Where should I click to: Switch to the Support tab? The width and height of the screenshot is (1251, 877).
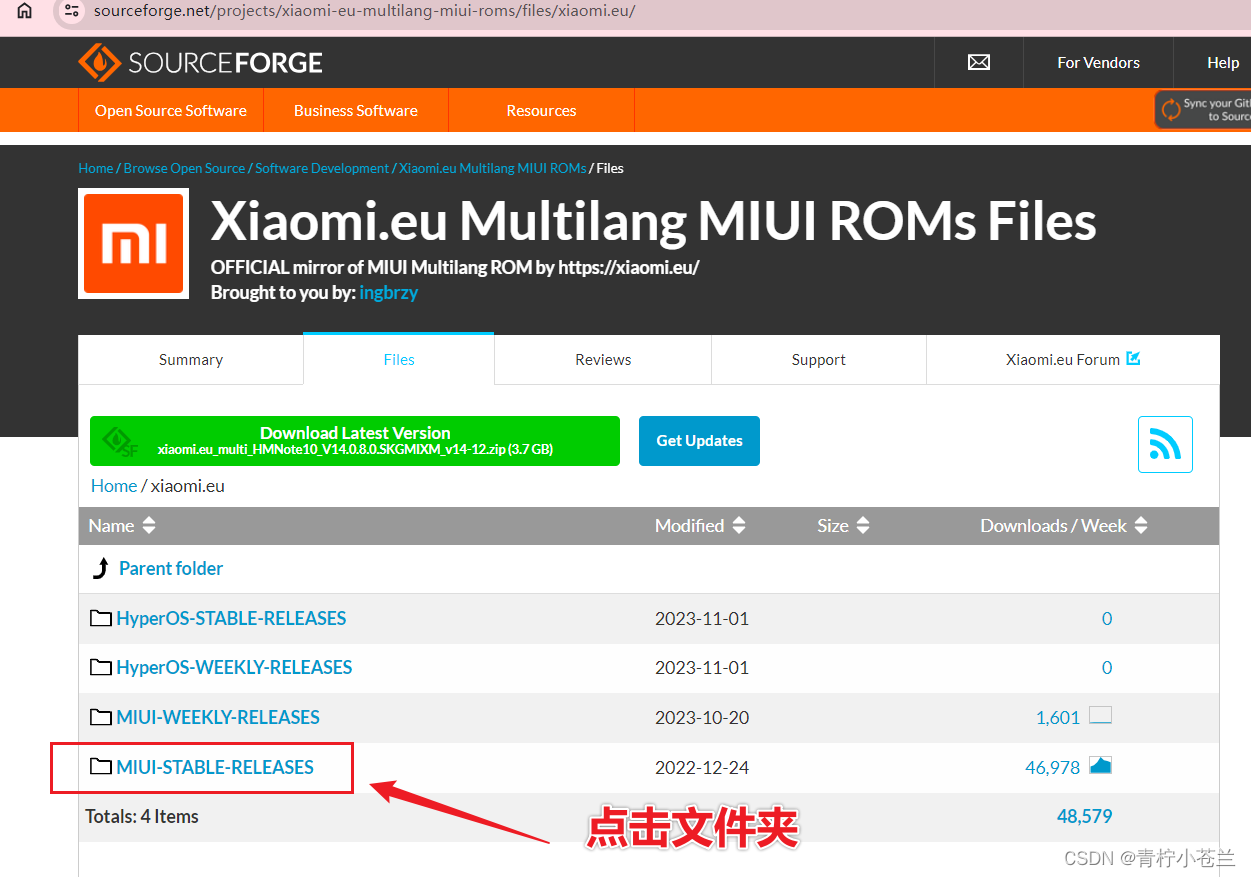click(x=818, y=359)
